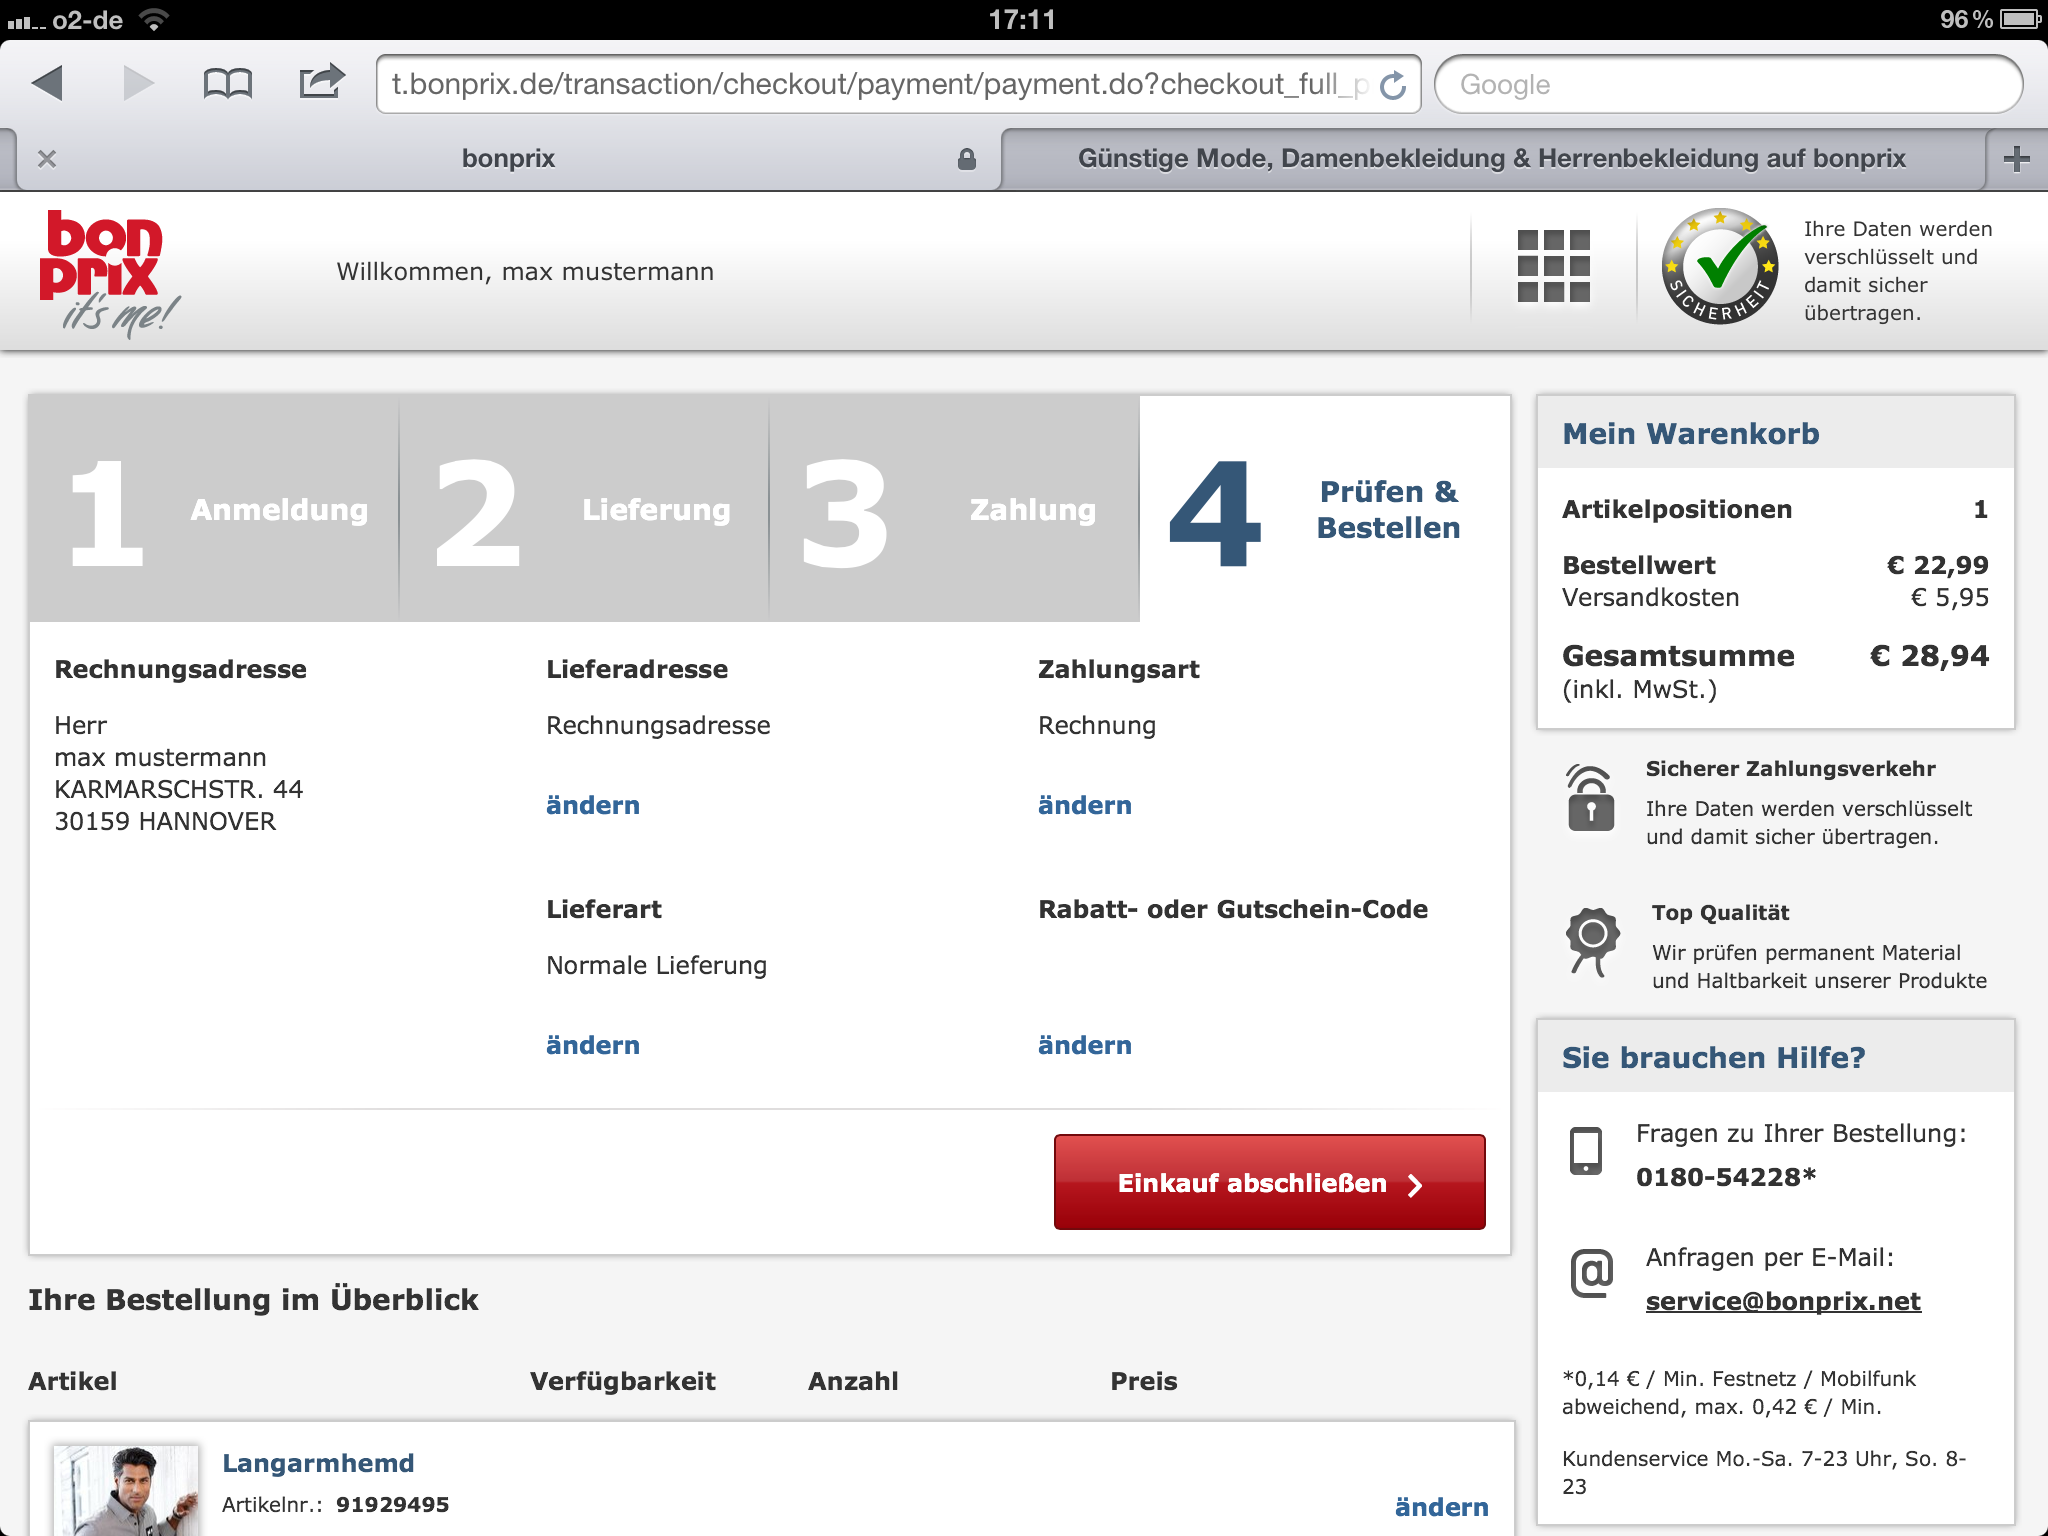
Task: Open the grid menu icon
Action: click(1553, 266)
